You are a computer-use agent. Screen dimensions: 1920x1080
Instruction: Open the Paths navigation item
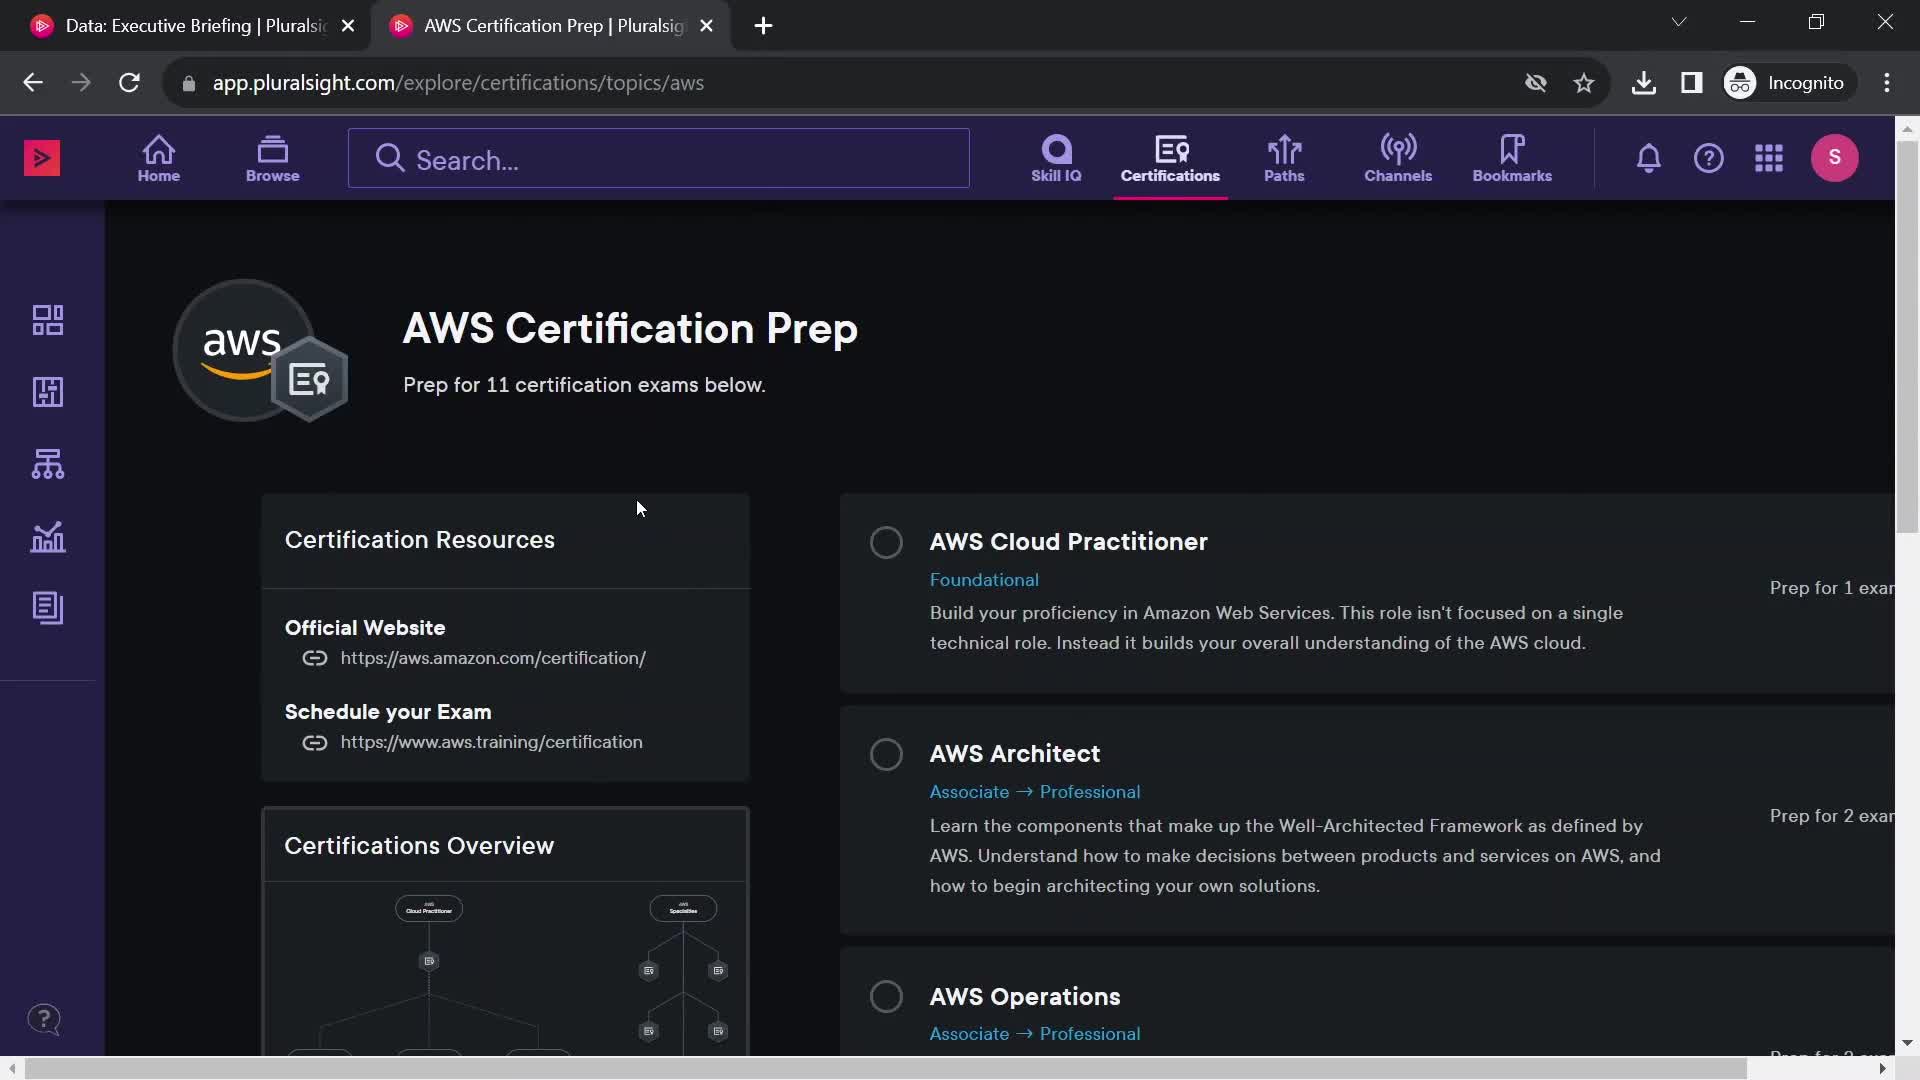pyautogui.click(x=1284, y=158)
